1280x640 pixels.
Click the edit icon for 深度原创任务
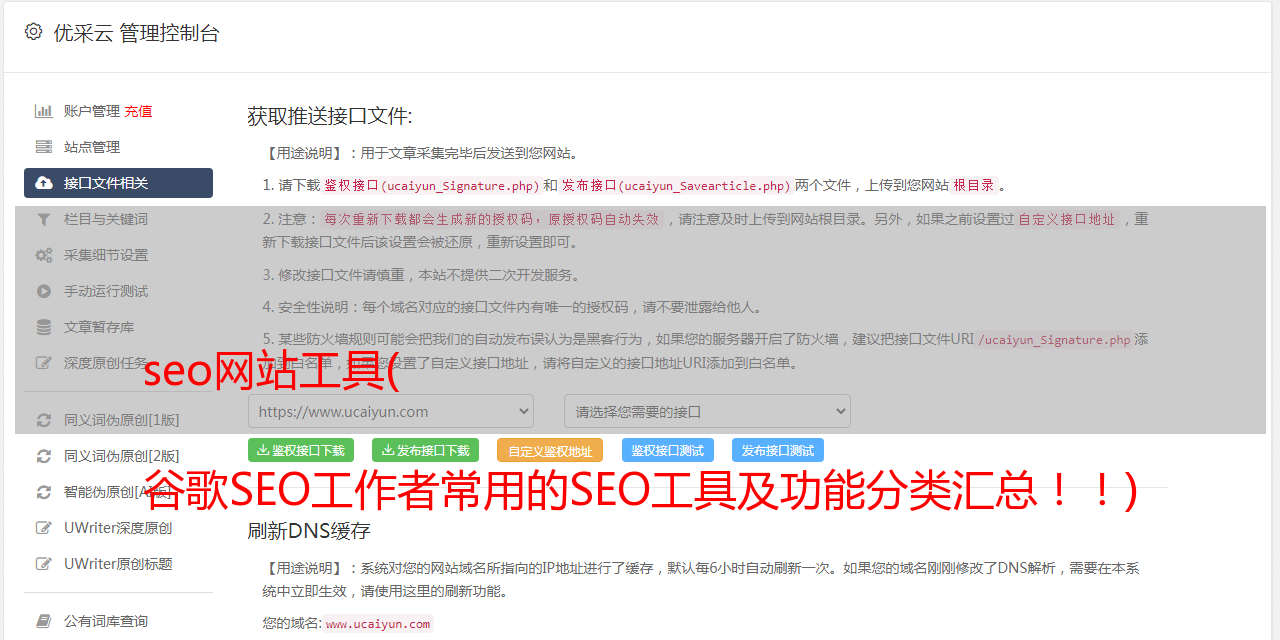(44, 363)
